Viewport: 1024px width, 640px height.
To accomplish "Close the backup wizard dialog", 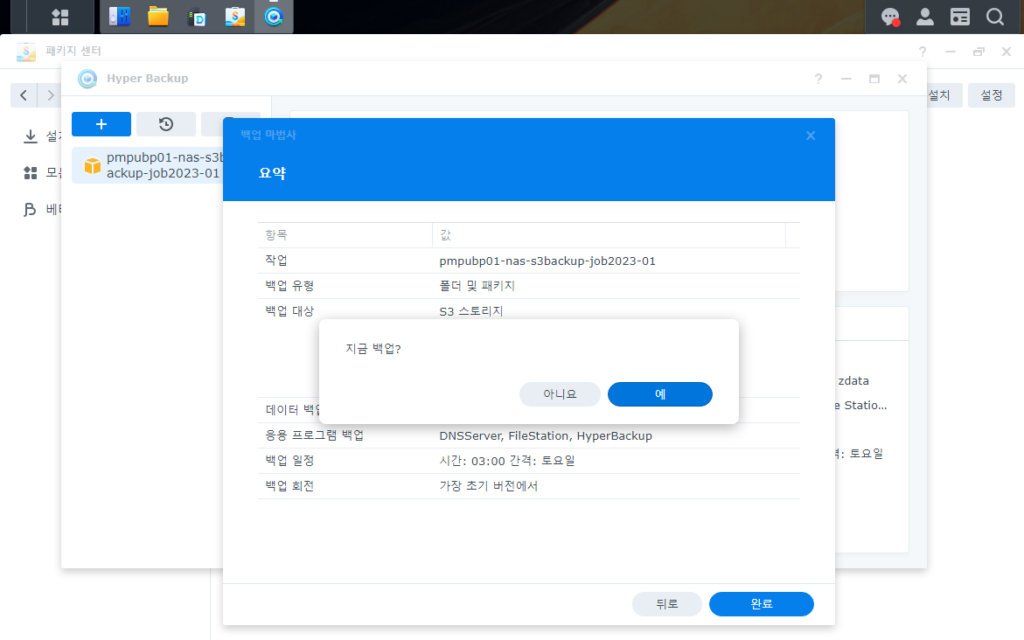I will 810,135.
